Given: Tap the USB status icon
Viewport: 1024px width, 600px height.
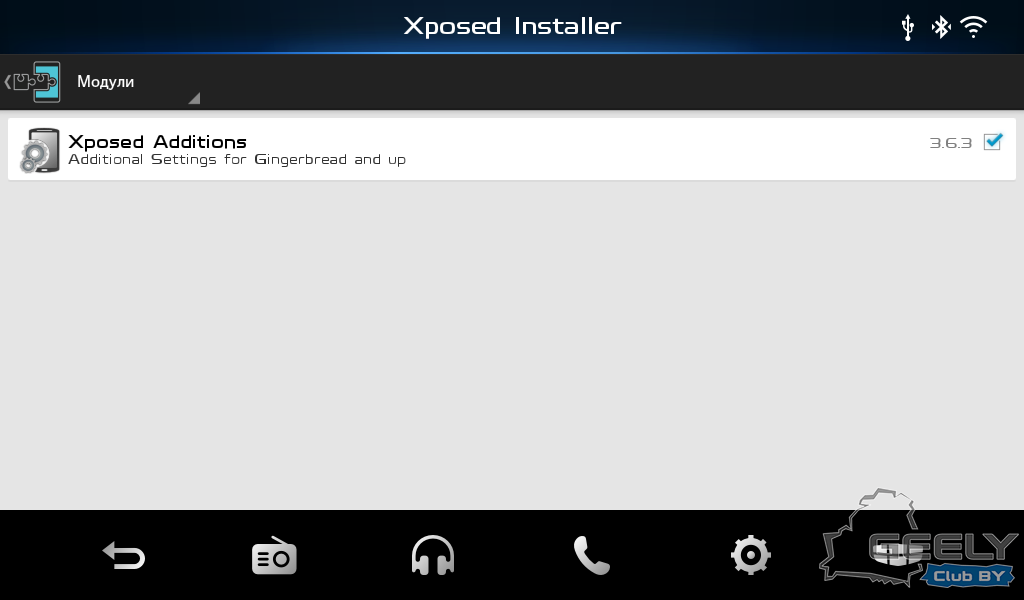Looking at the screenshot, I should coord(907,27).
